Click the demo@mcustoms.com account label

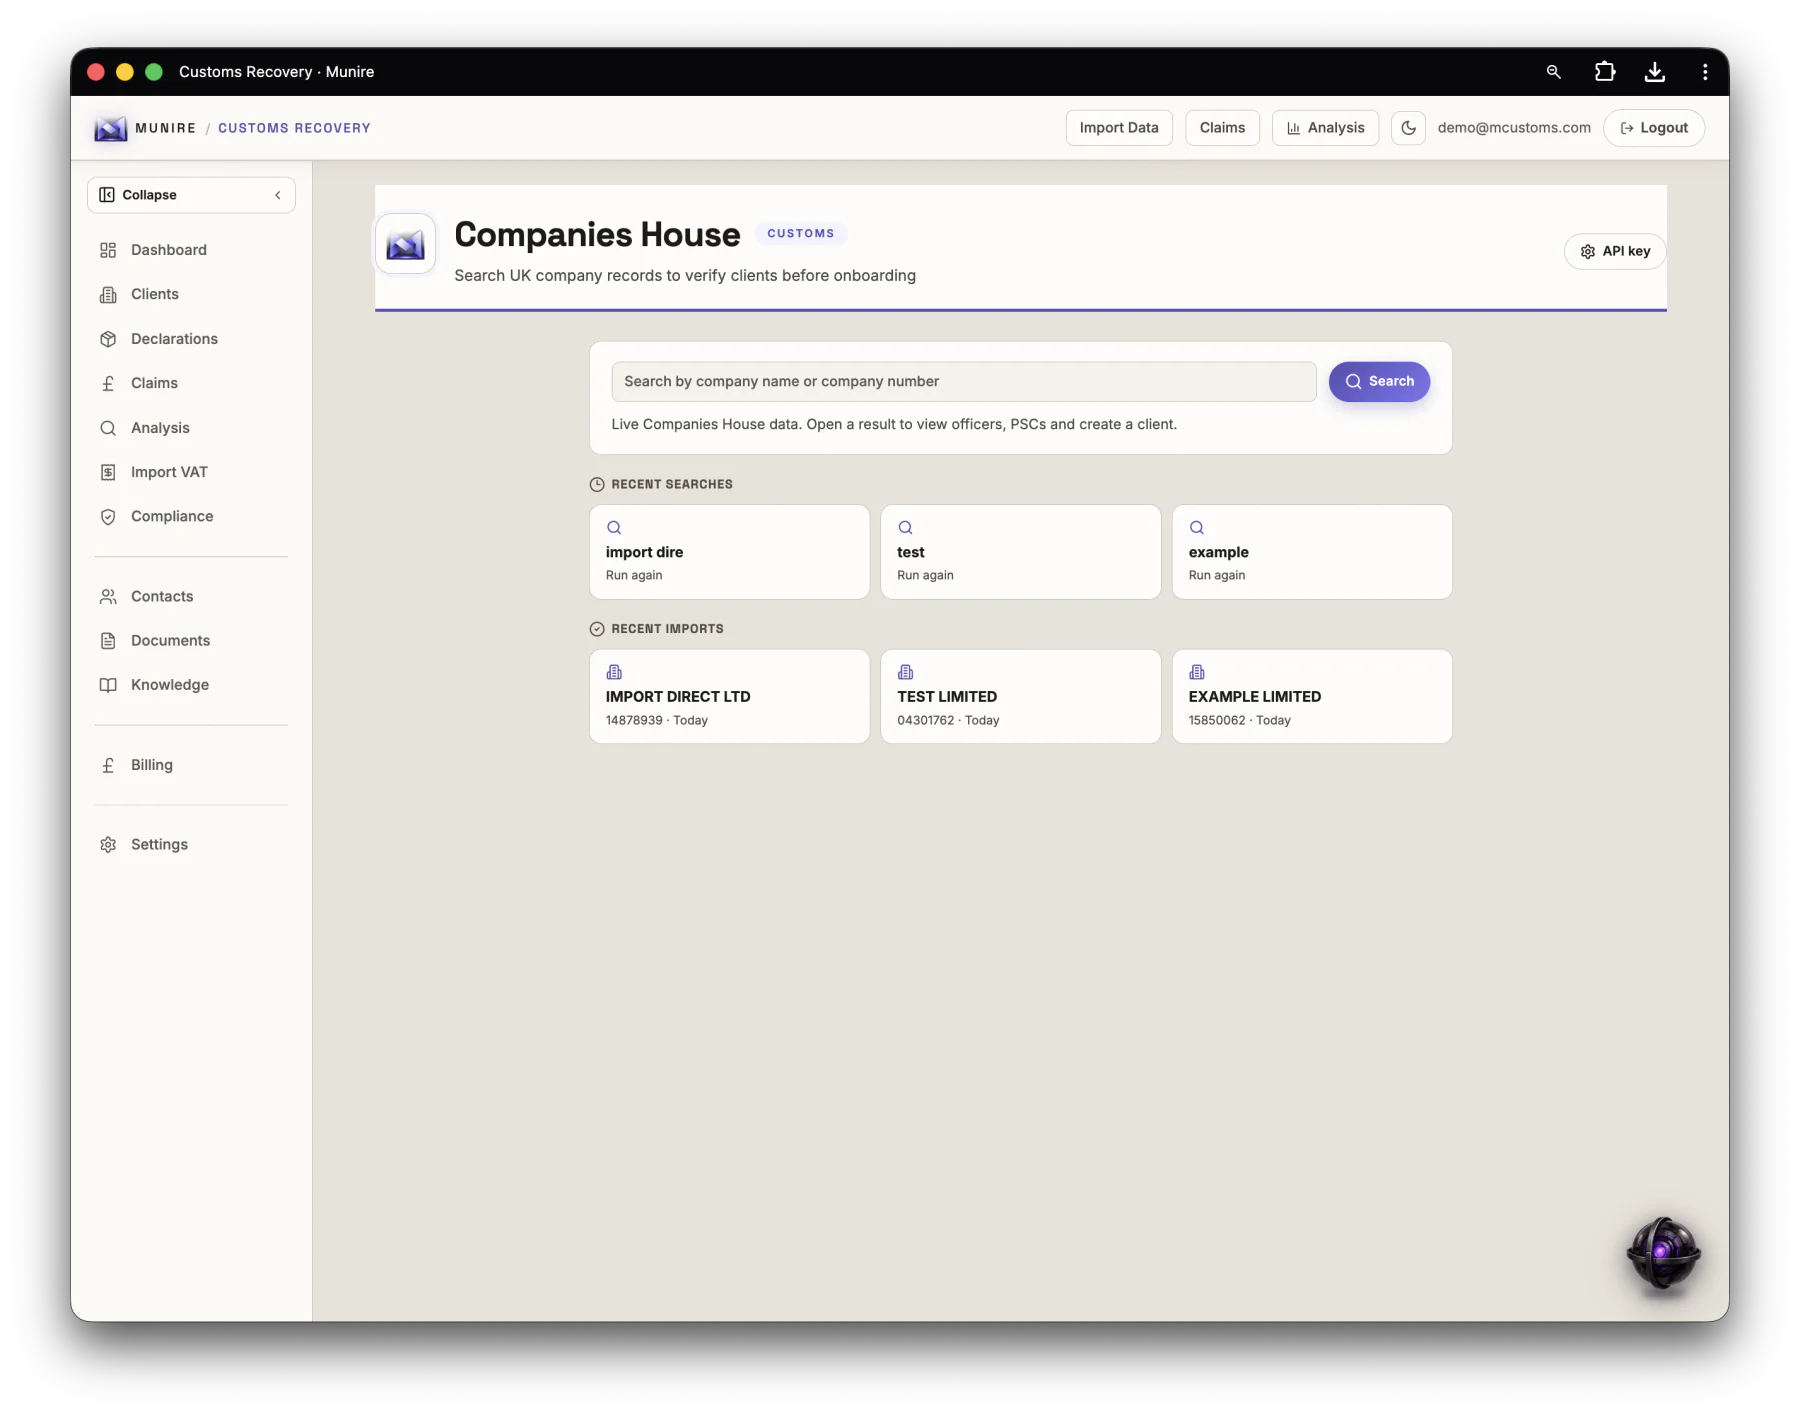click(1514, 128)
